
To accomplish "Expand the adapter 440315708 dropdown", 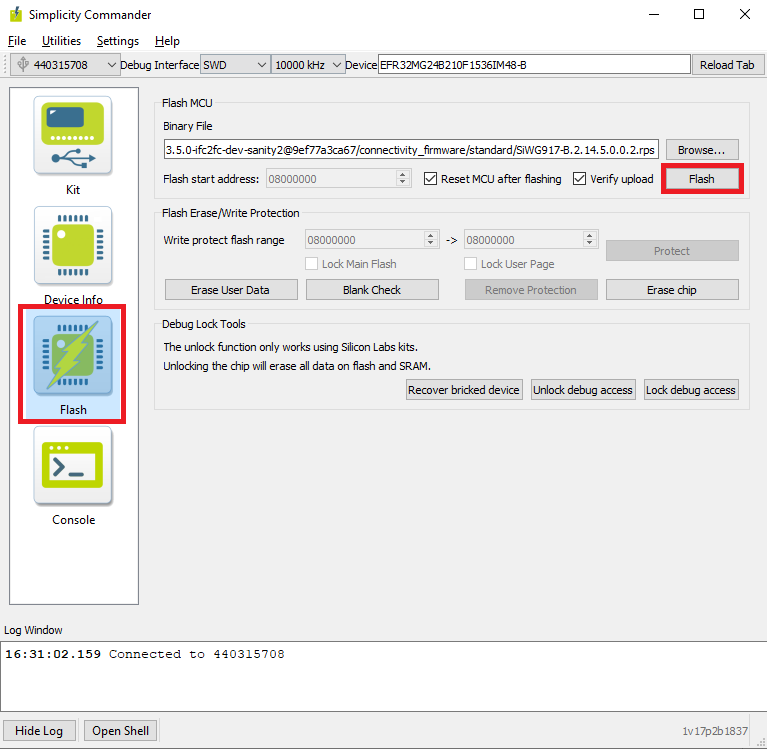I will [65, 65].
